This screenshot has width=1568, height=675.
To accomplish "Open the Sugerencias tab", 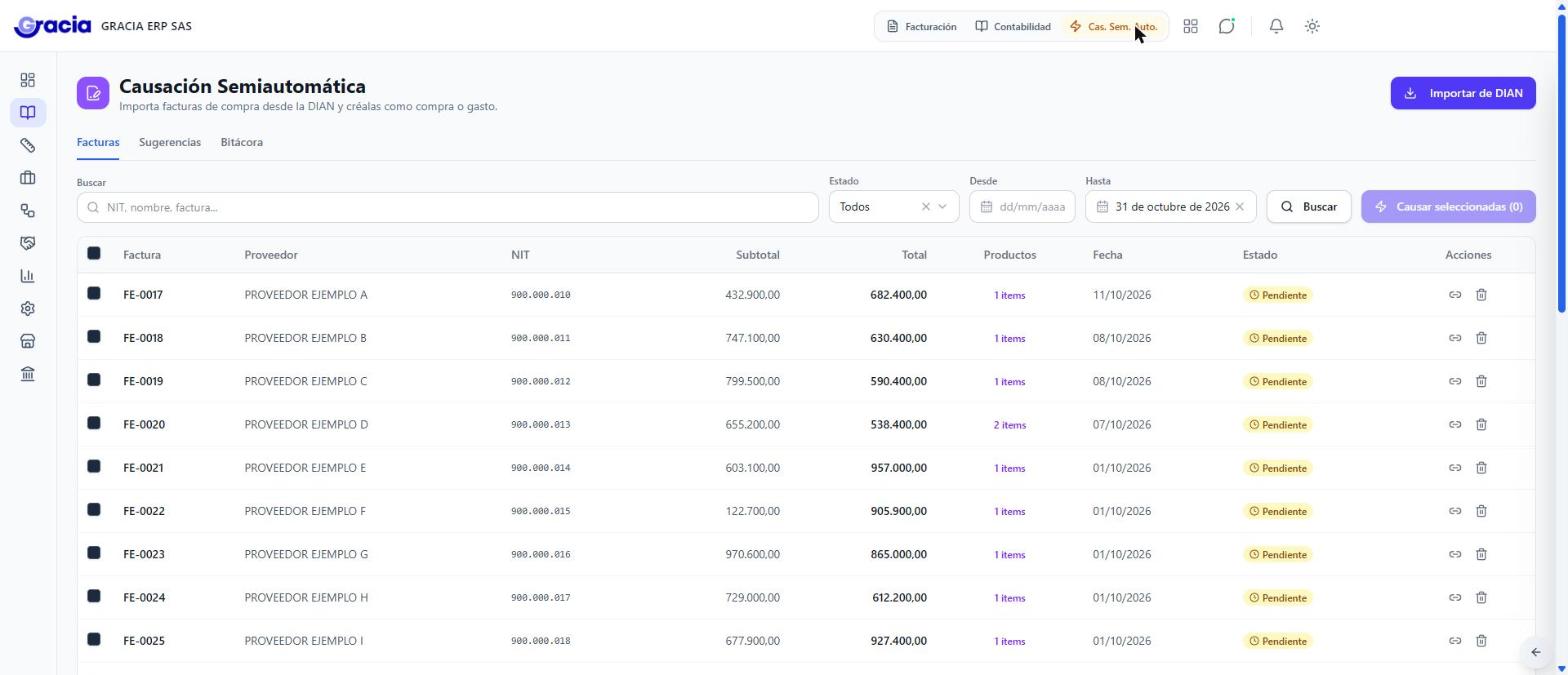I will (x=170, y=142).
